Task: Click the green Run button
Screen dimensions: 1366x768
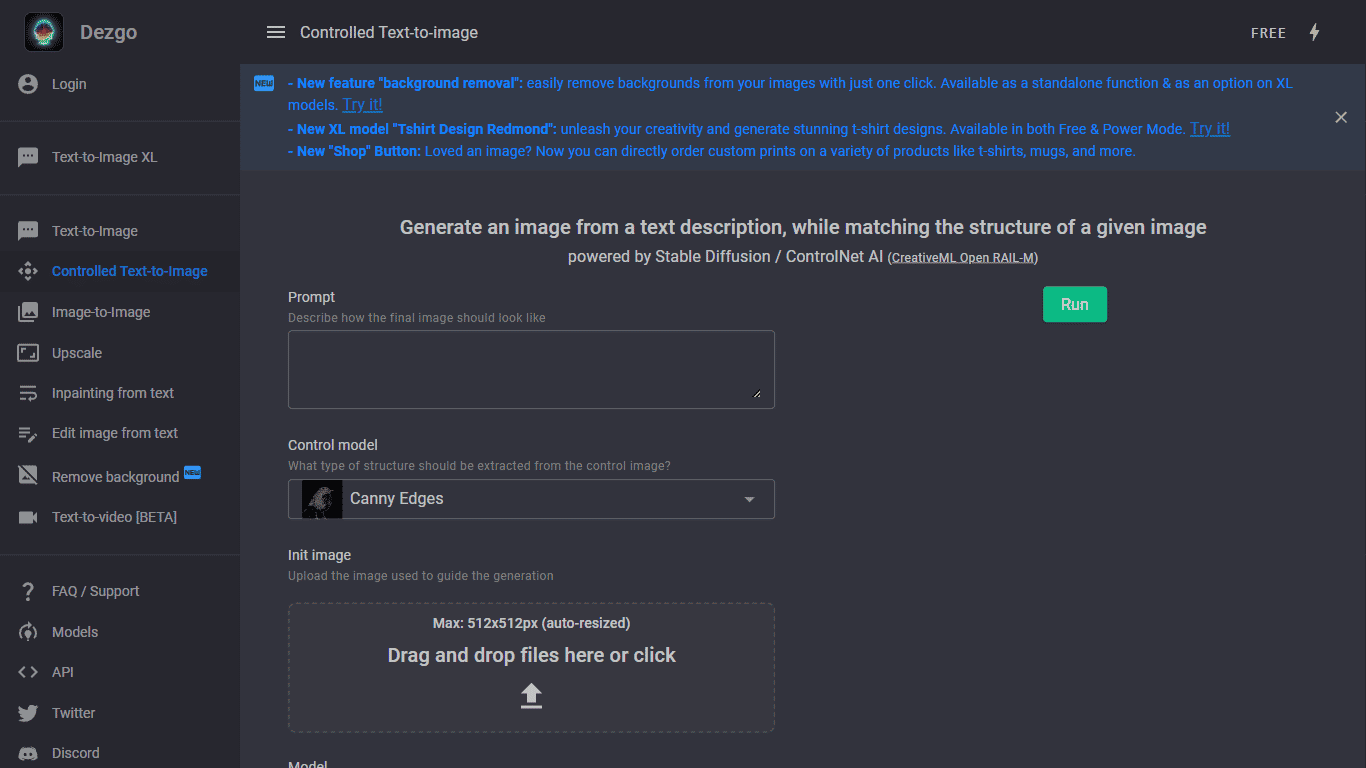Action: click(1075, 304)
